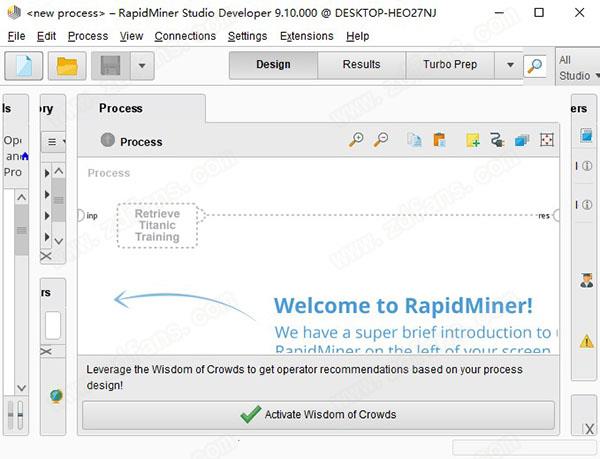Click the expert user icon in right panel
This screenshot has height=459, width=600.
[x=586, y=280]
